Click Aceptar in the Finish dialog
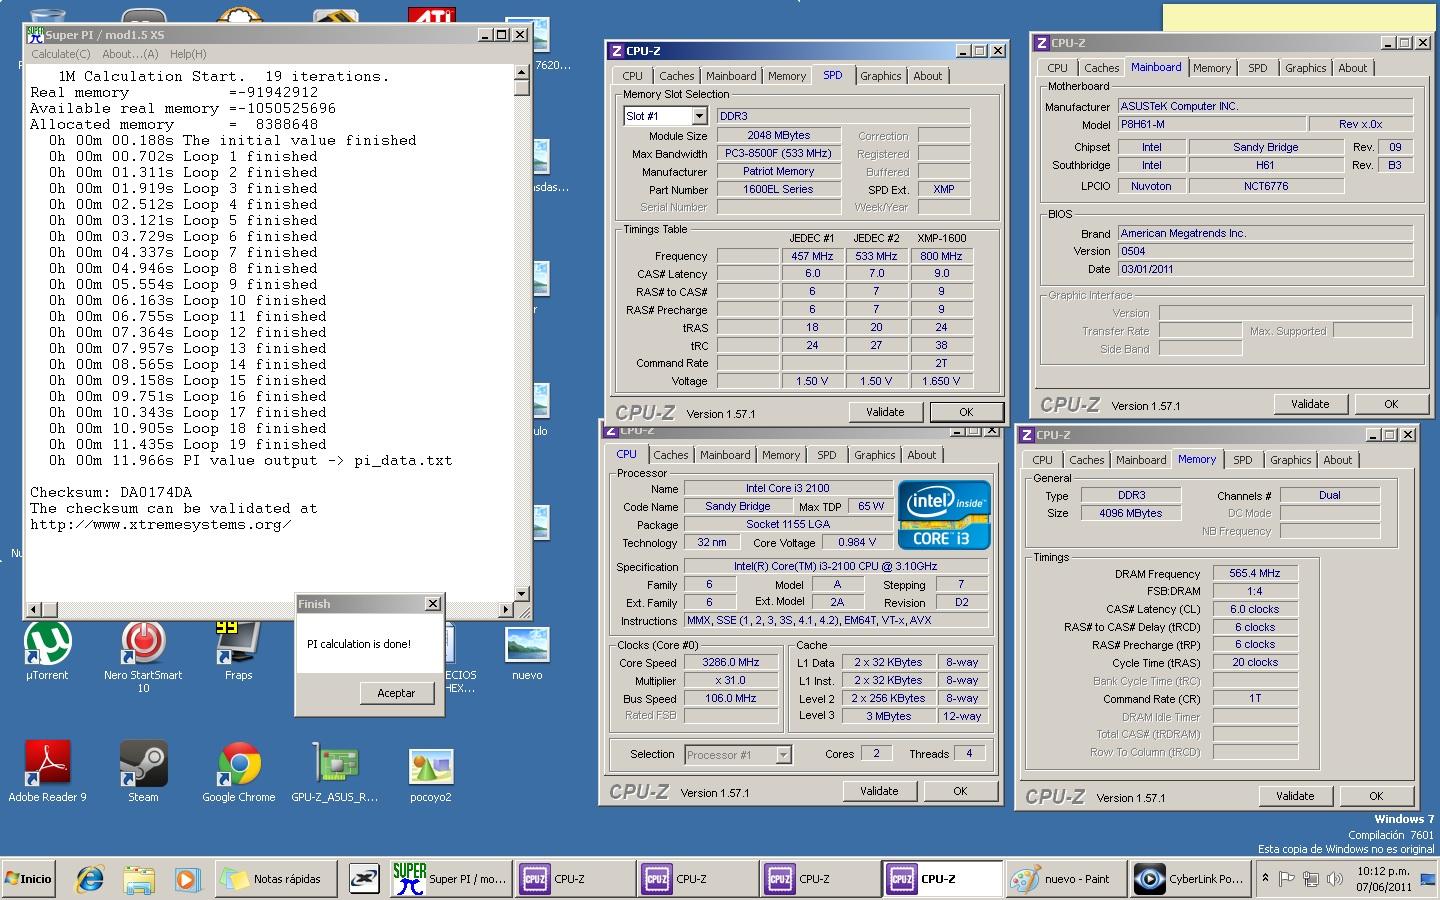 tap(396, 693)
